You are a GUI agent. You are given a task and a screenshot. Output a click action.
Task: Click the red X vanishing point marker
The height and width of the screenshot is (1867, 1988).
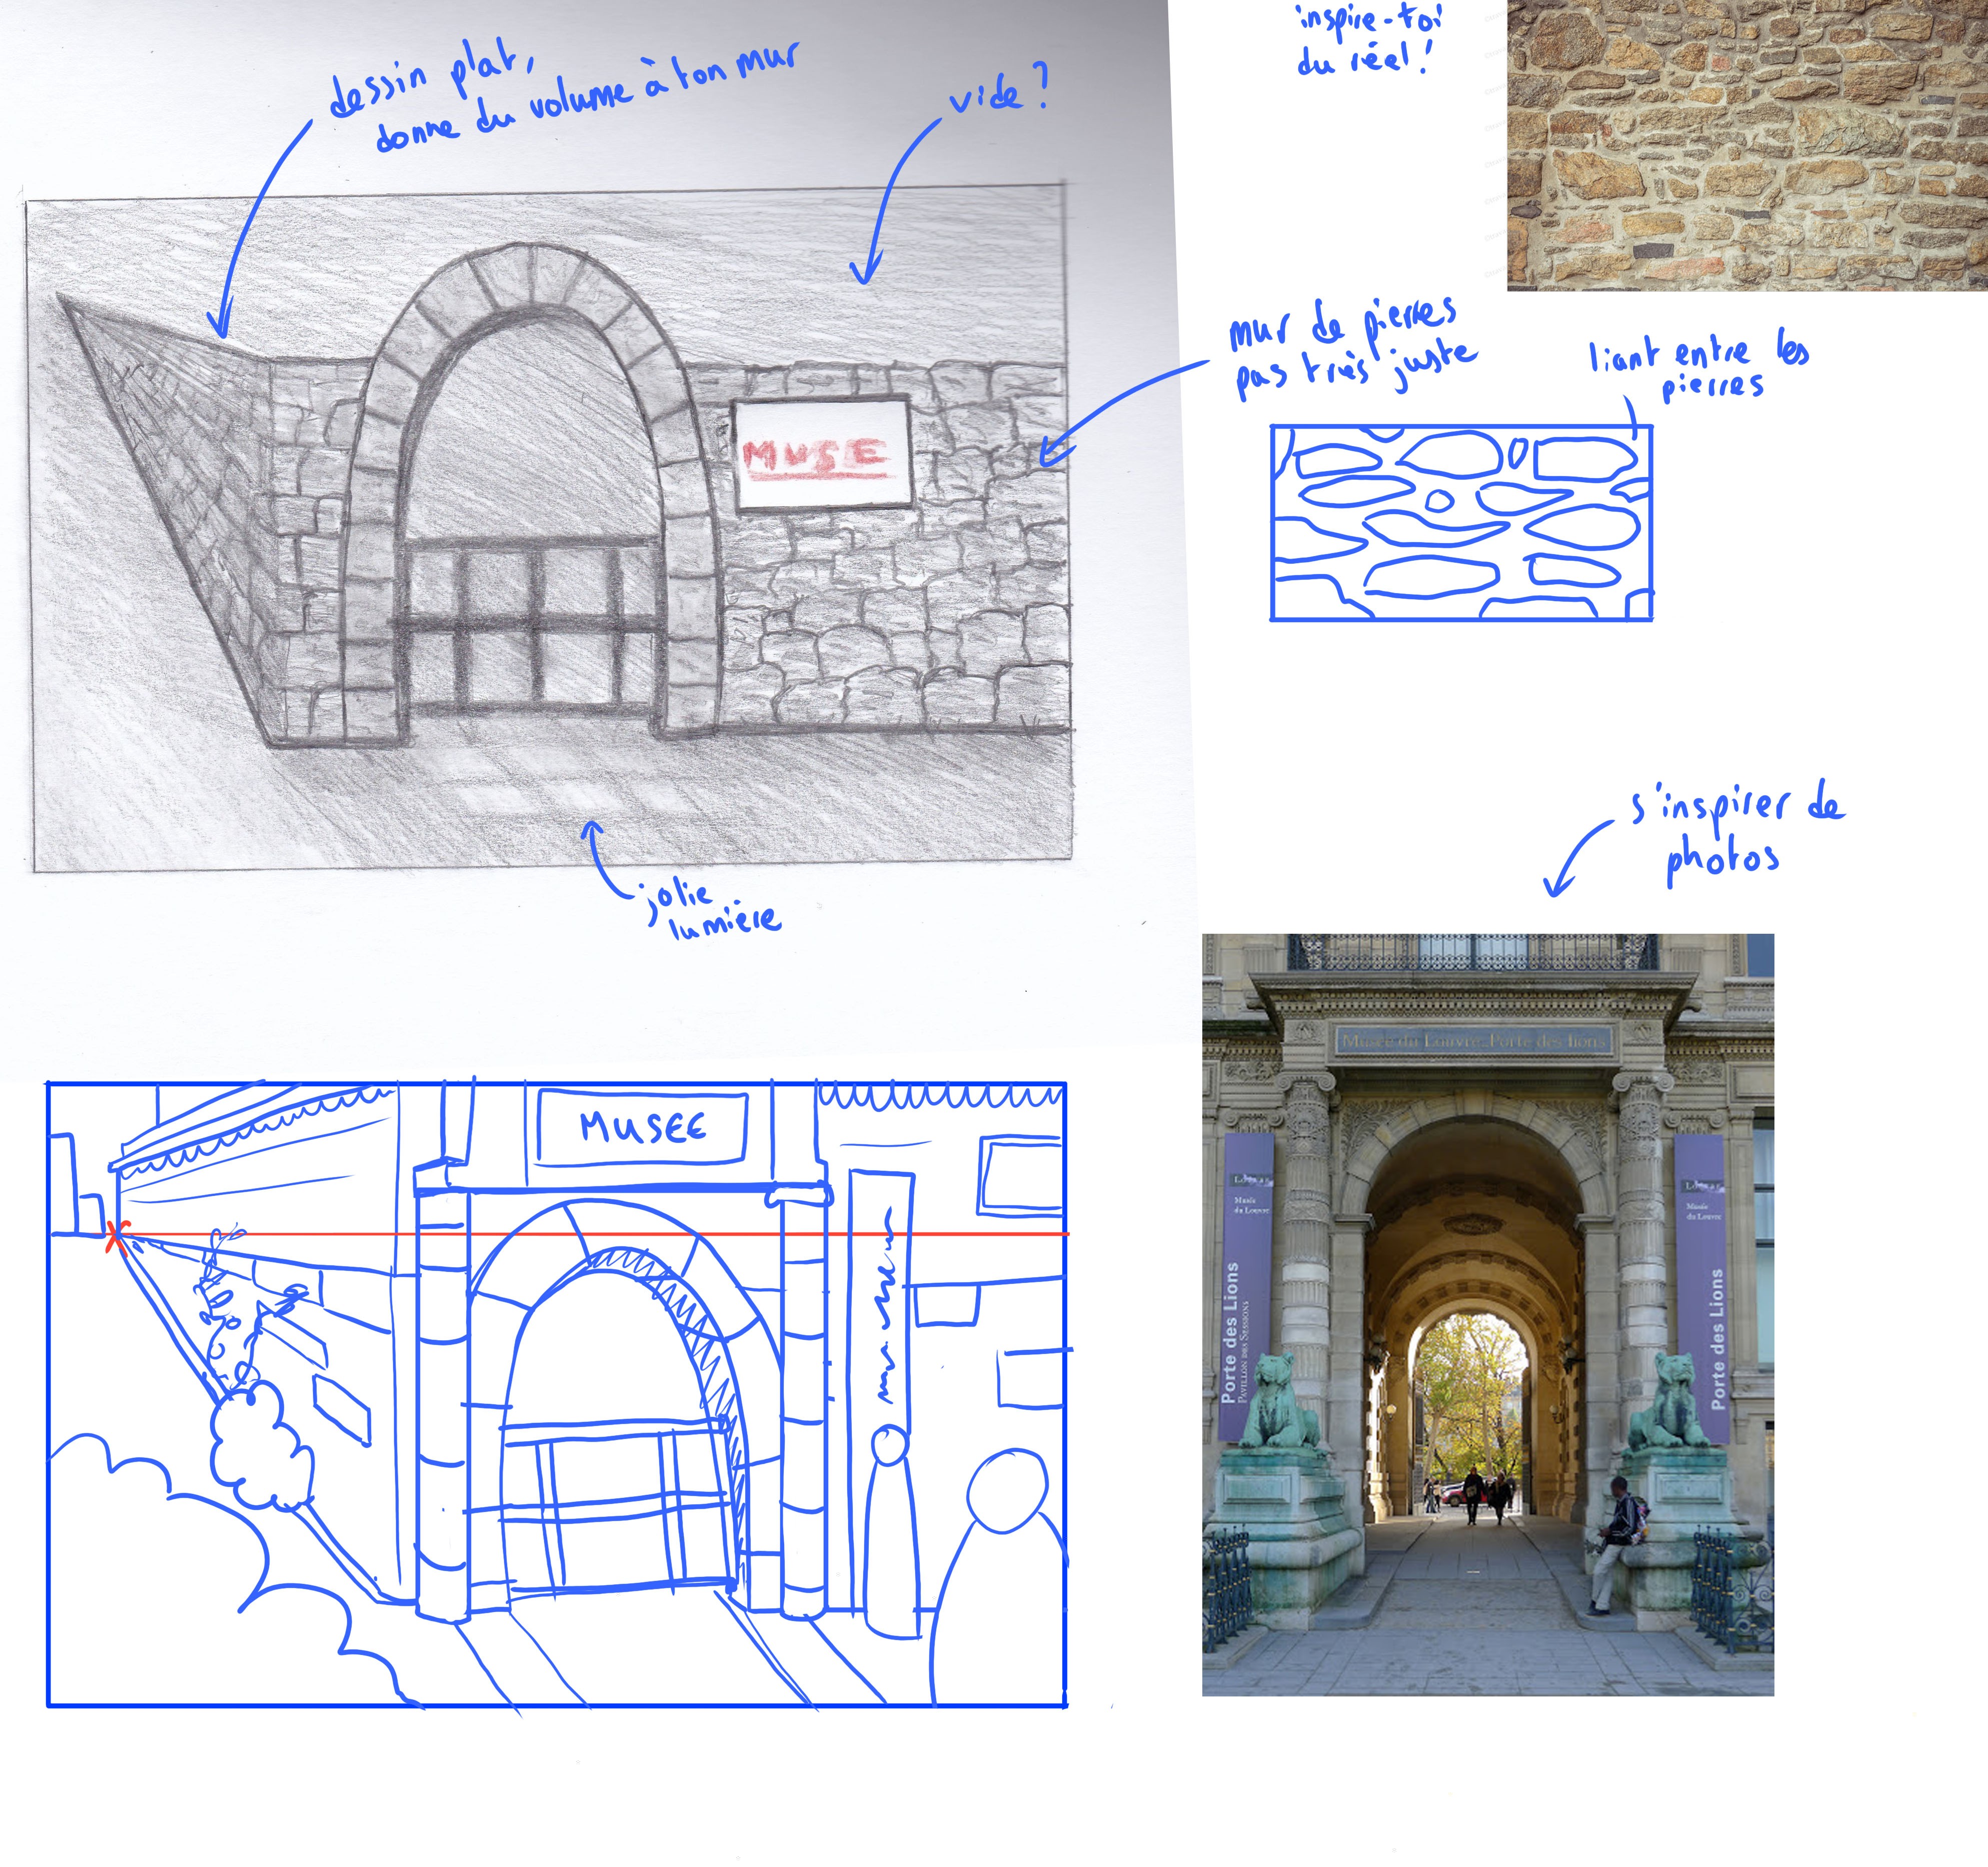pyautogui.click(x=117, y=1237)
